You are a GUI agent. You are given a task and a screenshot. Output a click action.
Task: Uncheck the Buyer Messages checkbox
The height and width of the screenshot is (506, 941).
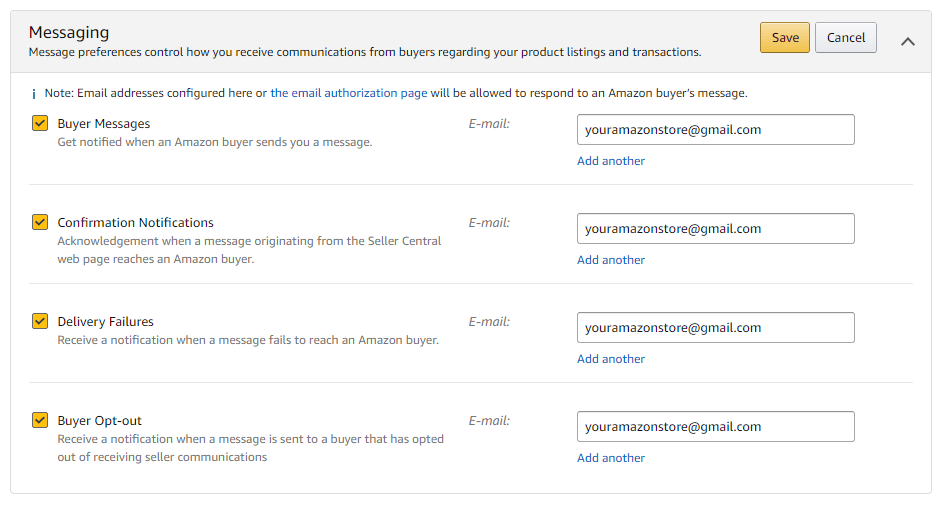[x=40, y=124]
